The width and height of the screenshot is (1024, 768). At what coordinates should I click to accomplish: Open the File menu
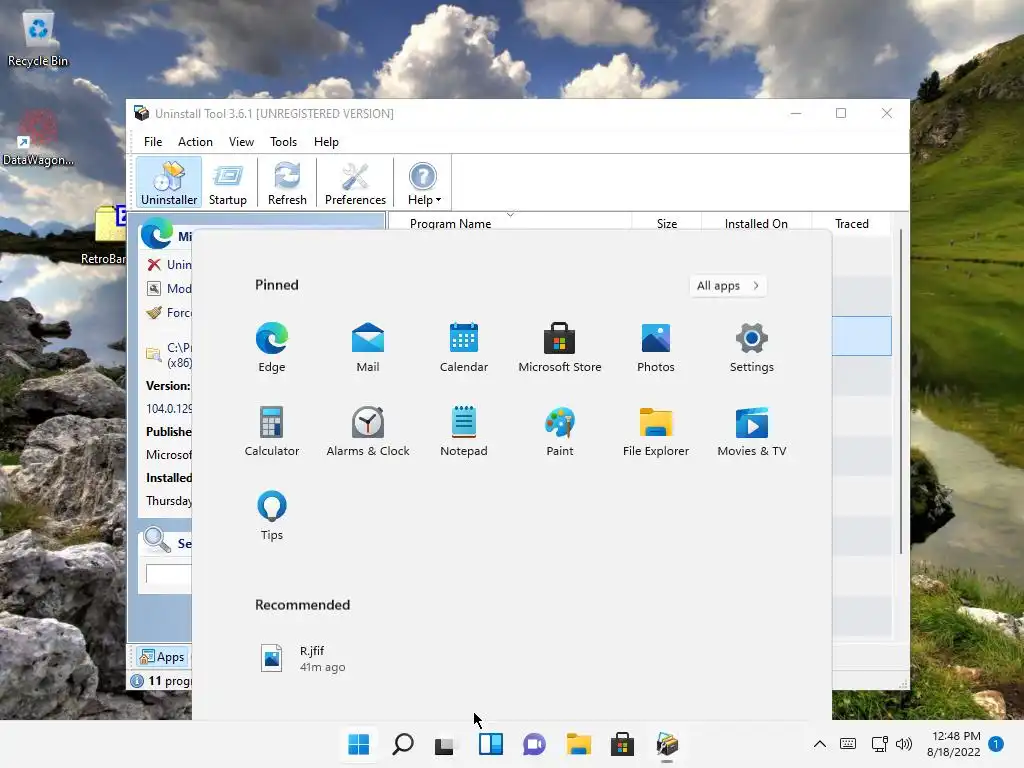click(153, 142)
